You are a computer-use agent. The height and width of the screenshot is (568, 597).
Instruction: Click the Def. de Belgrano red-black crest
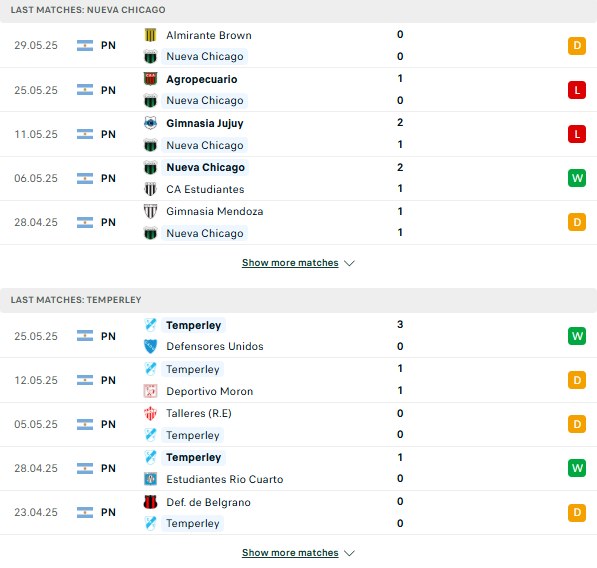pyautogui.click(x=150, y=502)
